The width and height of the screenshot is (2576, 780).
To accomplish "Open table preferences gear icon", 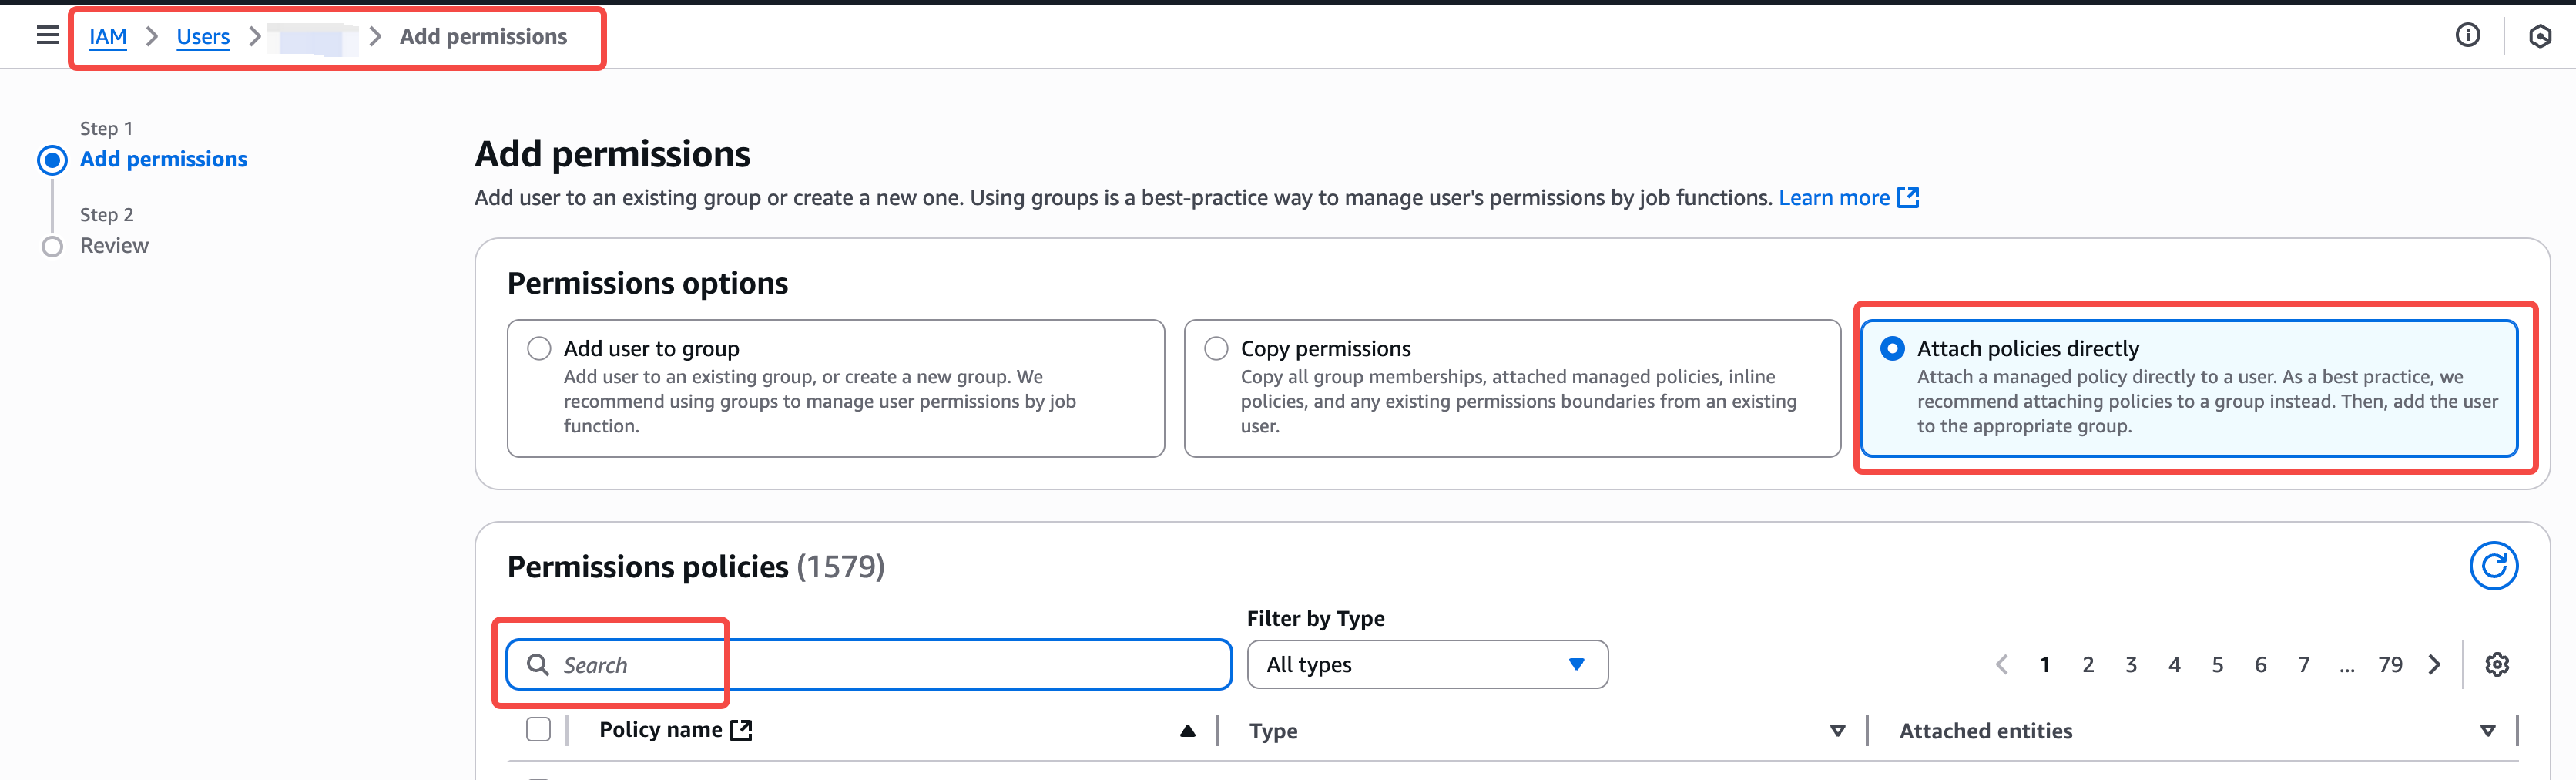I will (x=2497, y=665).
